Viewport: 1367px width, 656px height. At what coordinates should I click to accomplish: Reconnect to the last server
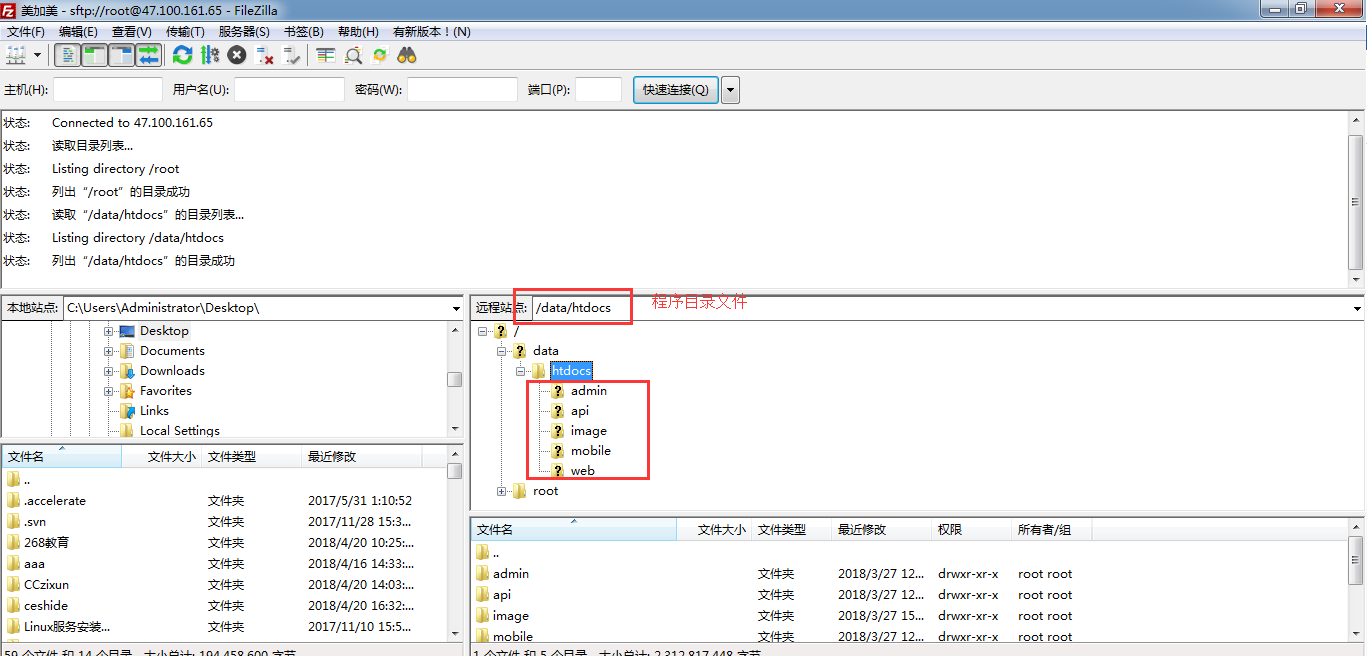(291, 55)
